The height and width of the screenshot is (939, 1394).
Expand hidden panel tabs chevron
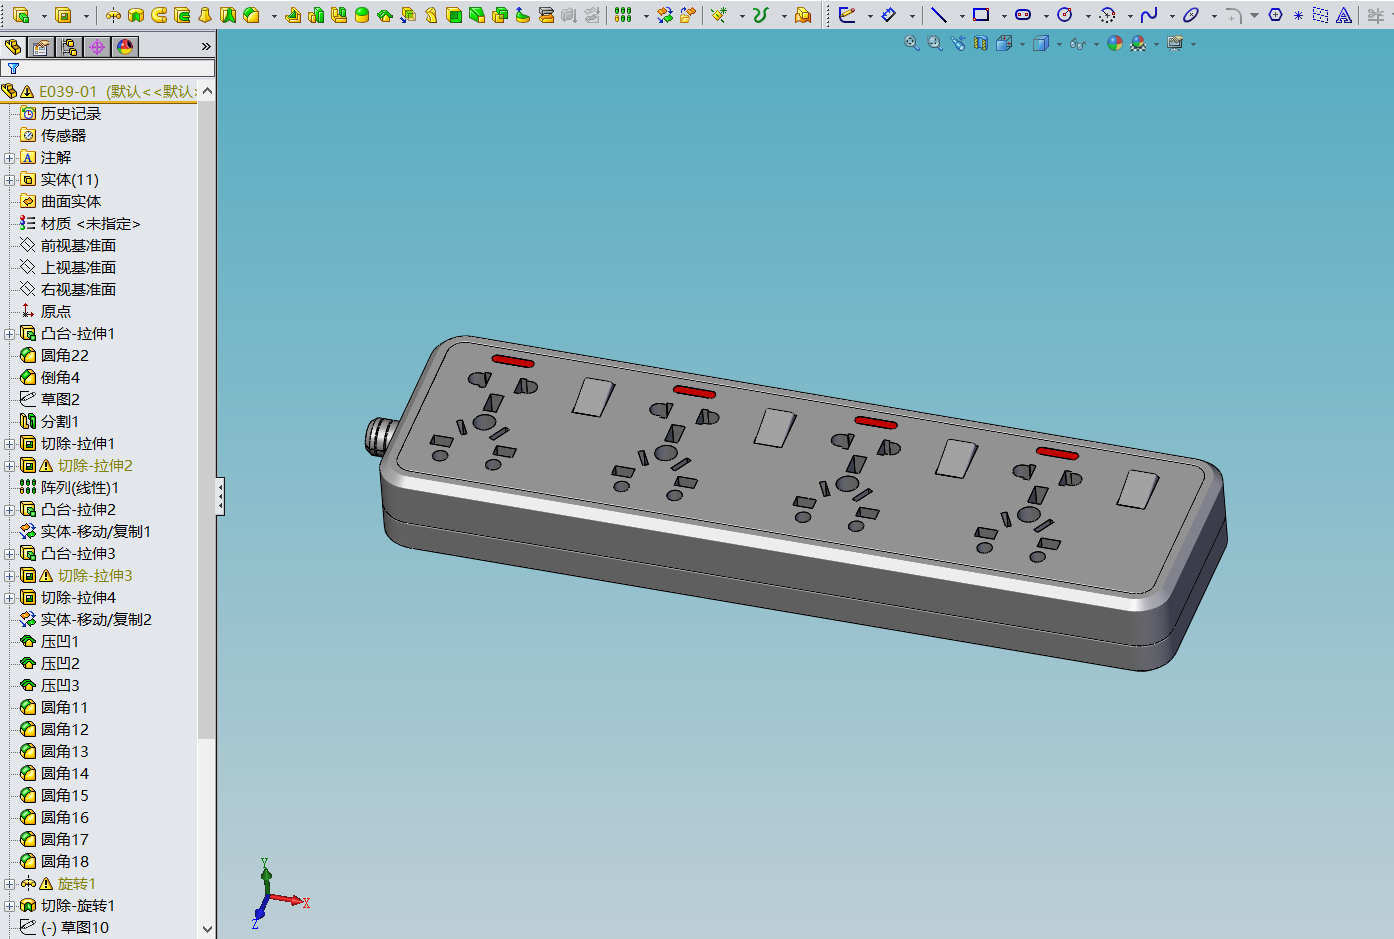(206, 47)
